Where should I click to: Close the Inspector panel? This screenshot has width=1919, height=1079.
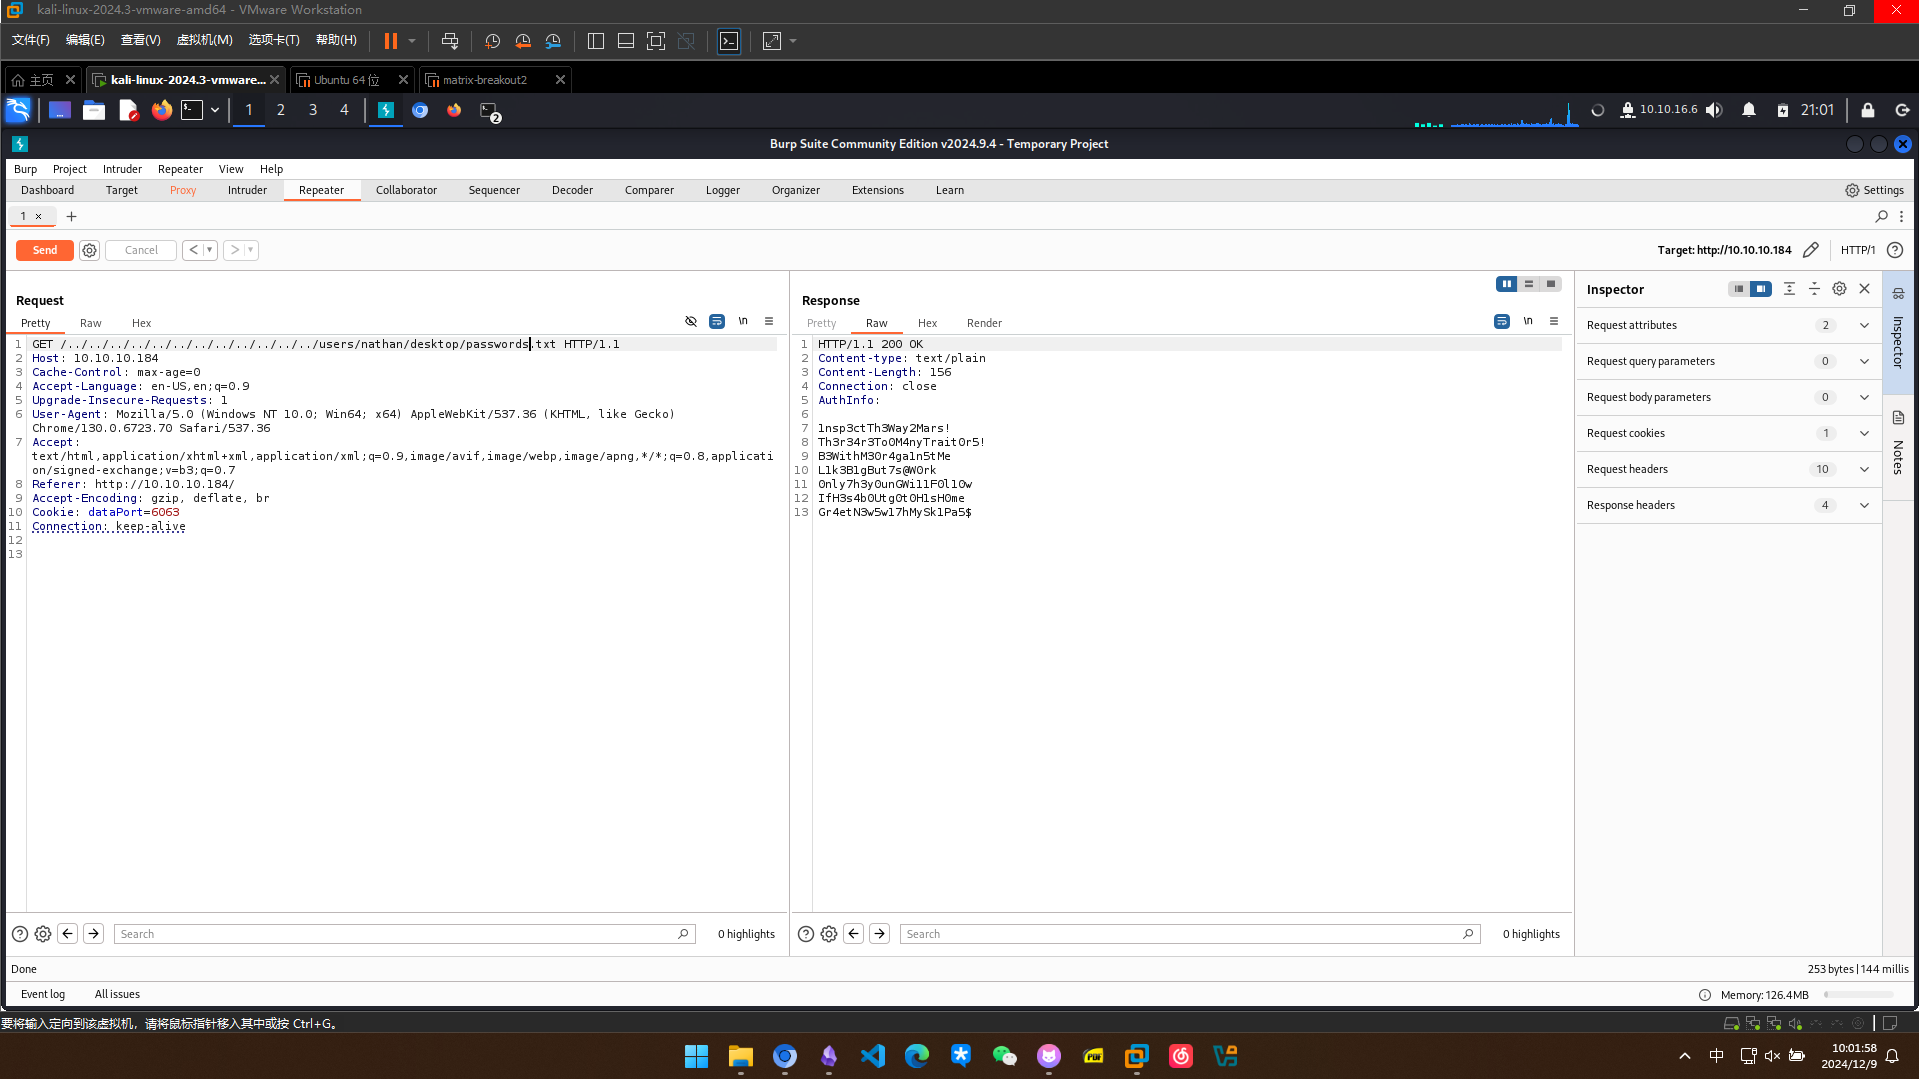[1864, 289]
